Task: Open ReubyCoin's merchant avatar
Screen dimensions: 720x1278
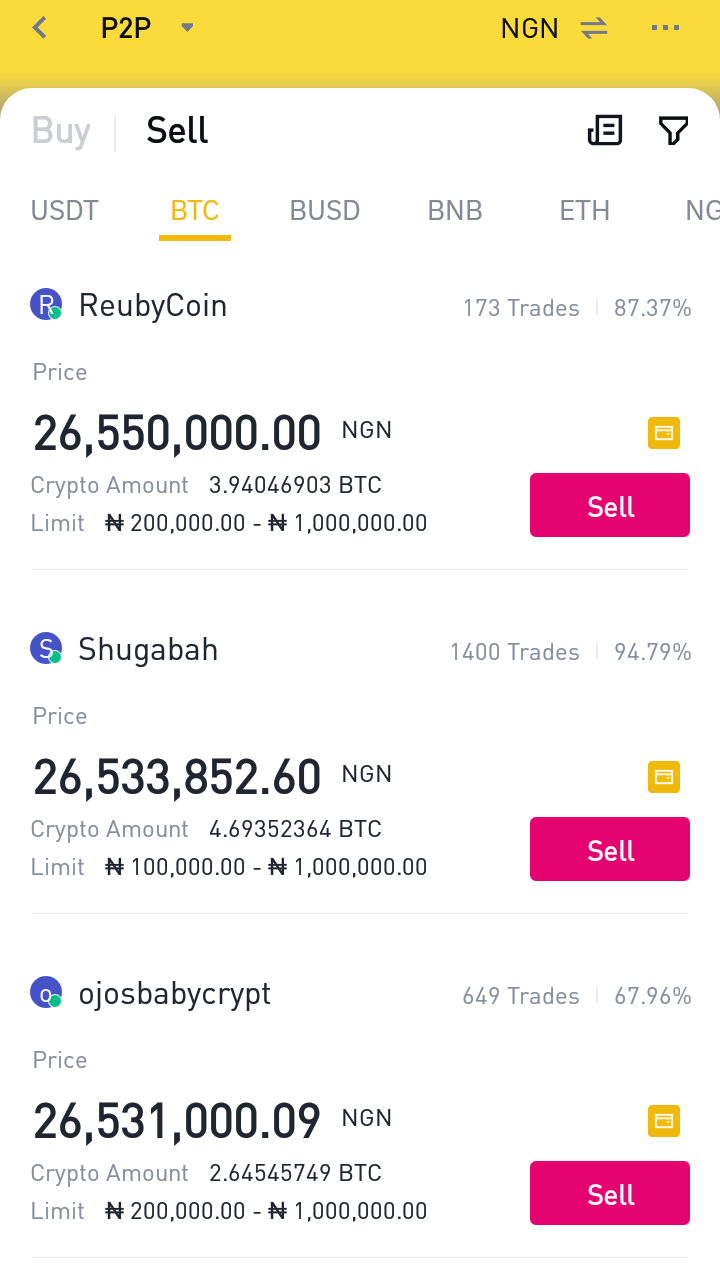Action: coord(46,305)
